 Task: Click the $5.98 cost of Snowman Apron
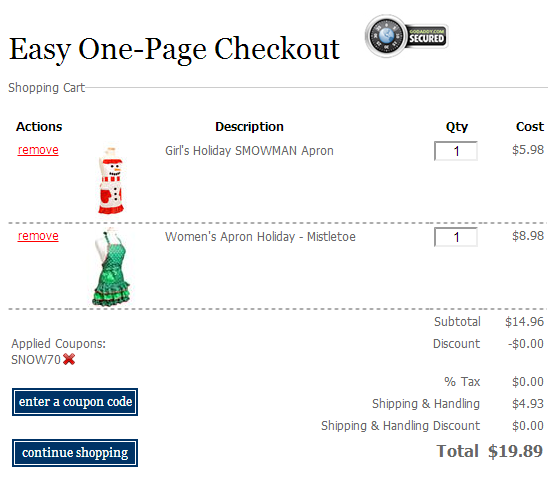tap(528, 150)
